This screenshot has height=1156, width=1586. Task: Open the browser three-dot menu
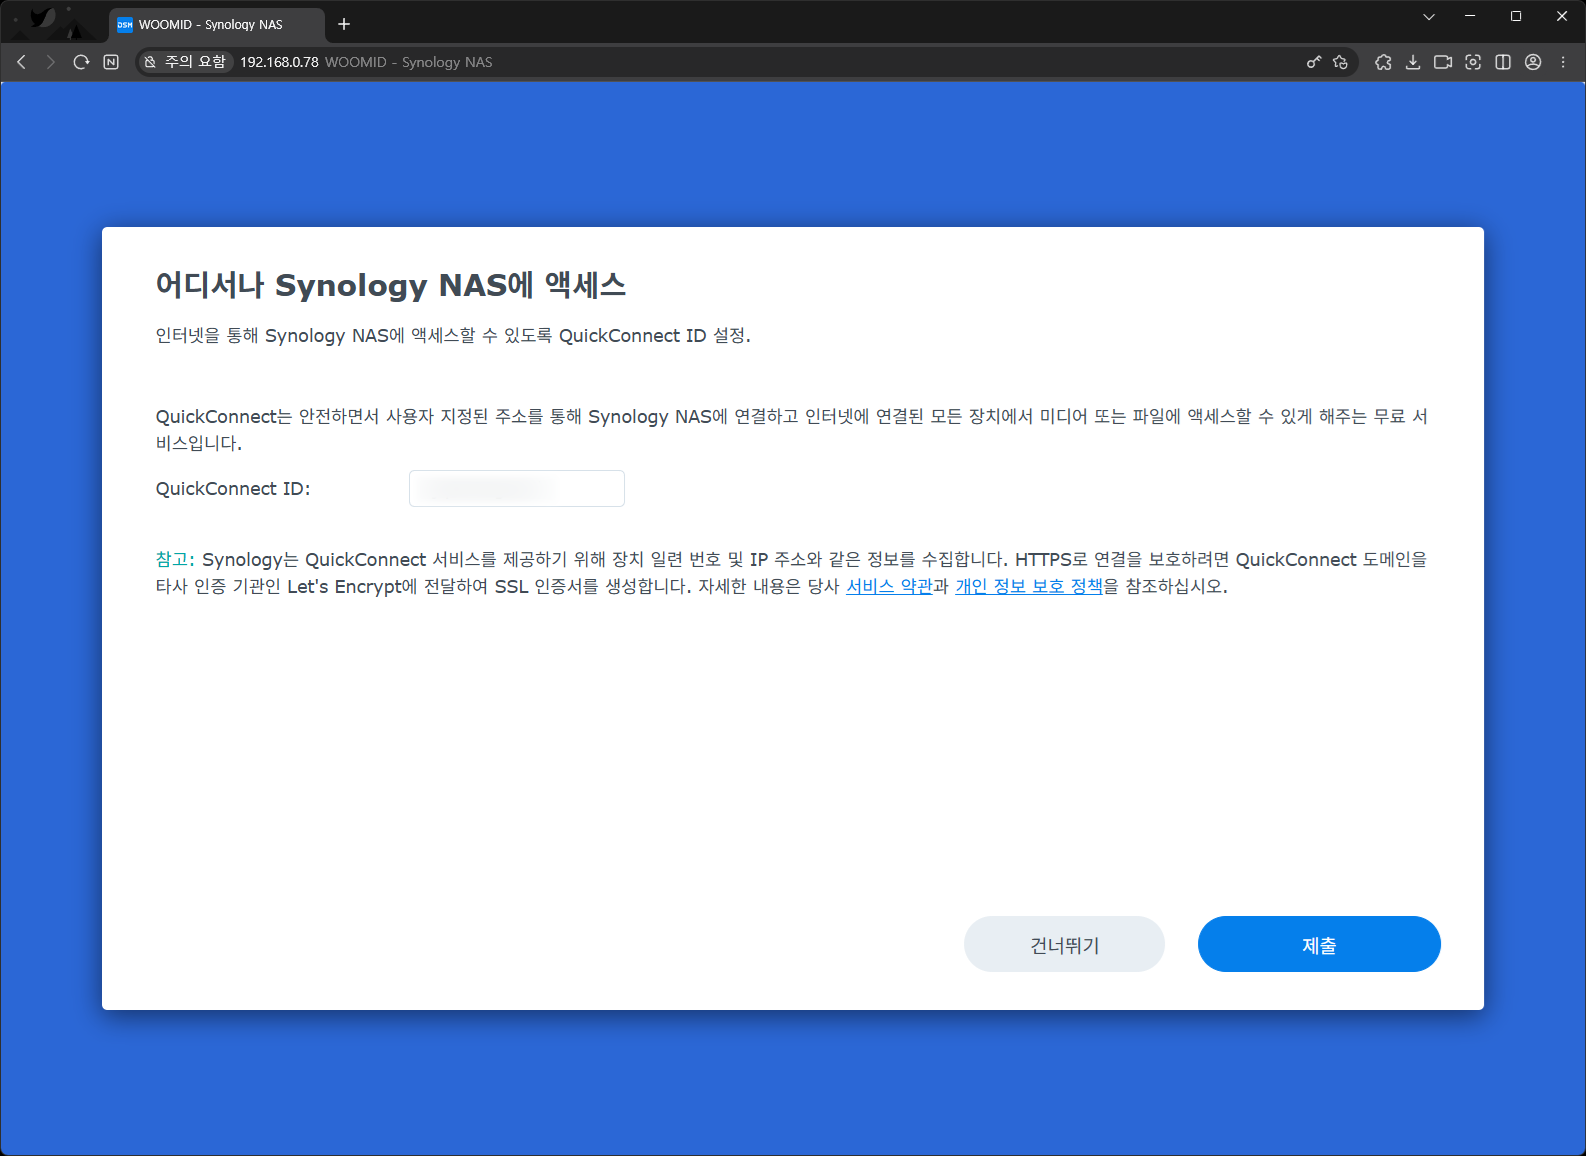(1563, 62)
